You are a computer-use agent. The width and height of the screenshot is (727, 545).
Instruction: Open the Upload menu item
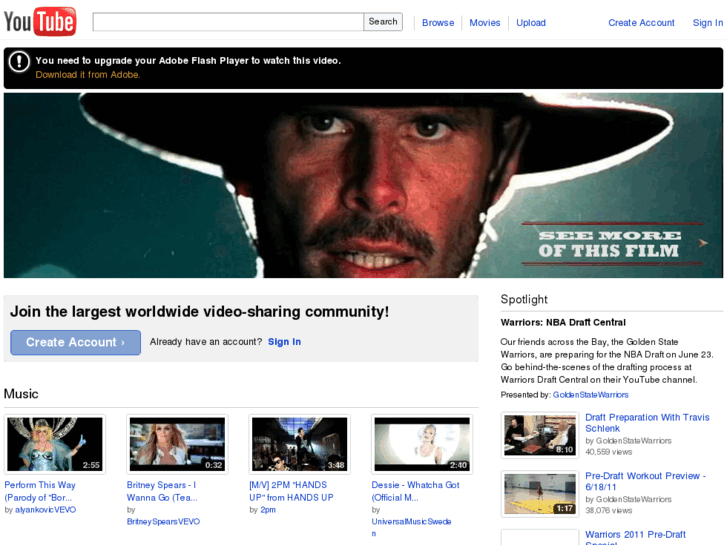(531, 23)
